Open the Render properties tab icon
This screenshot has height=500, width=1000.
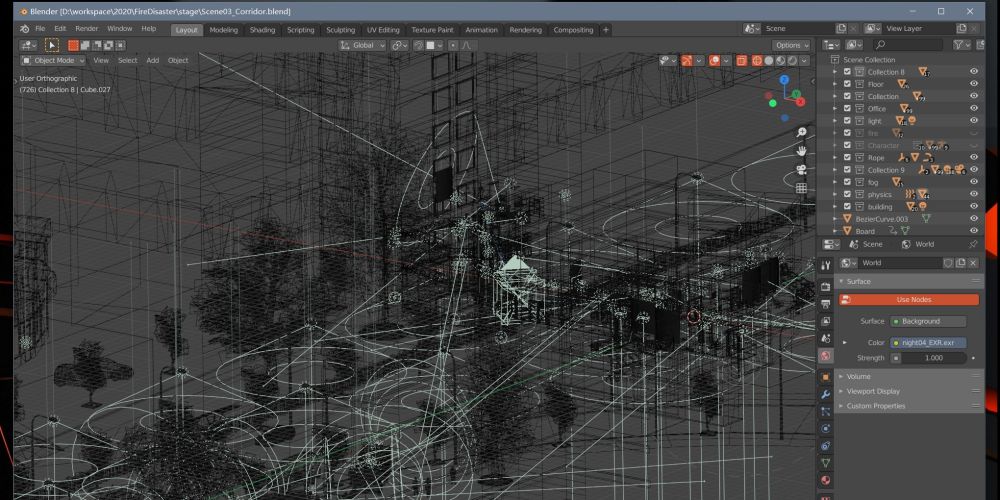coord(826,286)
